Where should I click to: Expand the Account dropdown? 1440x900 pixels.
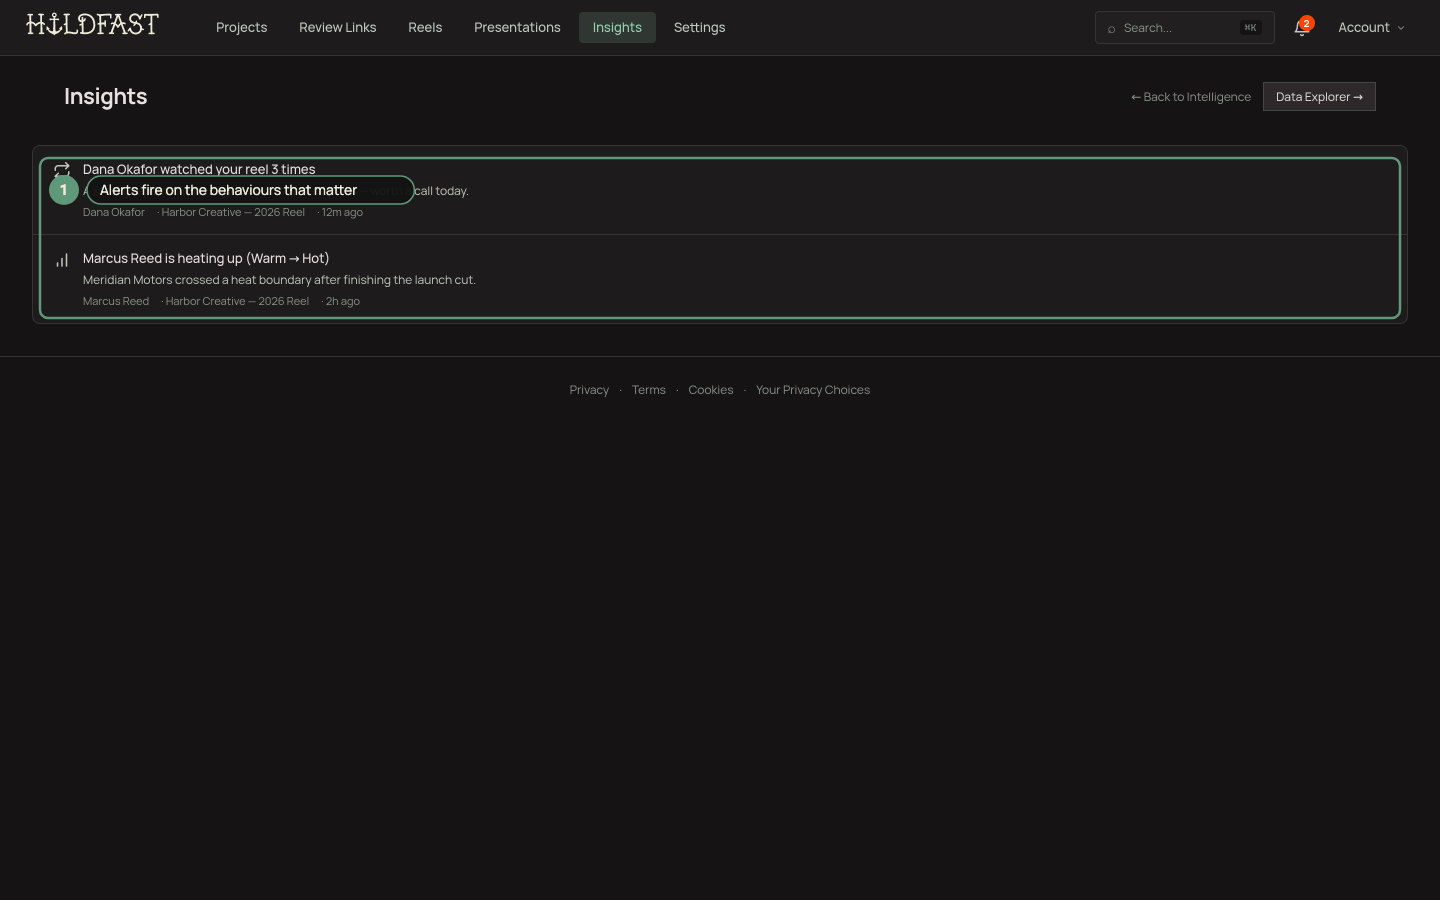tap(1371, 27)
